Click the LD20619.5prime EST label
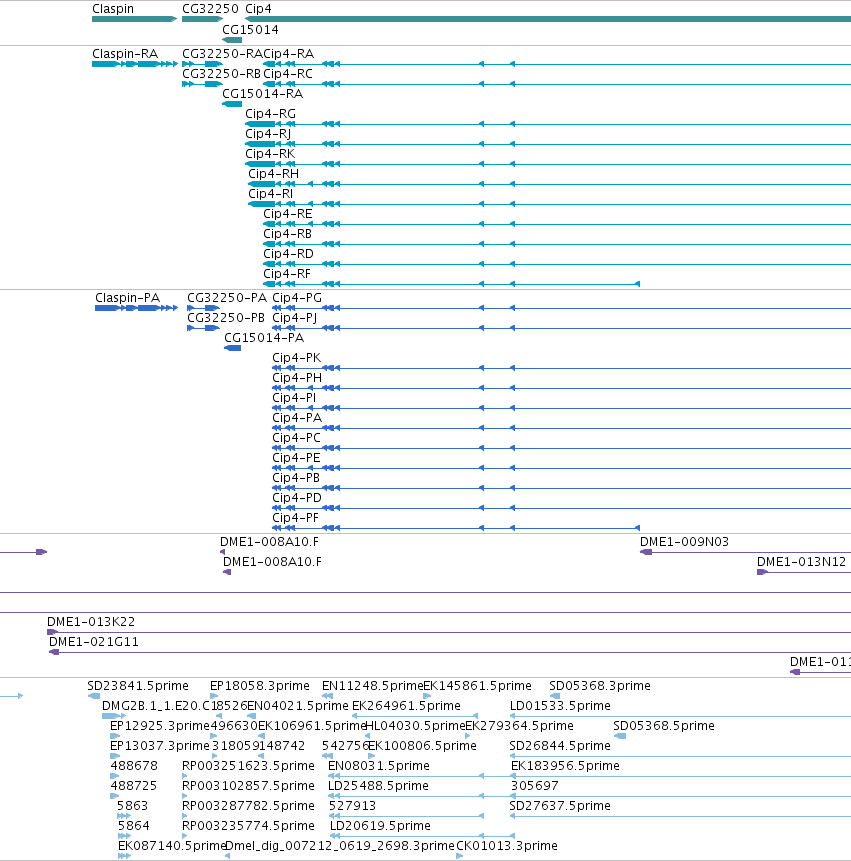 point(380,826)
